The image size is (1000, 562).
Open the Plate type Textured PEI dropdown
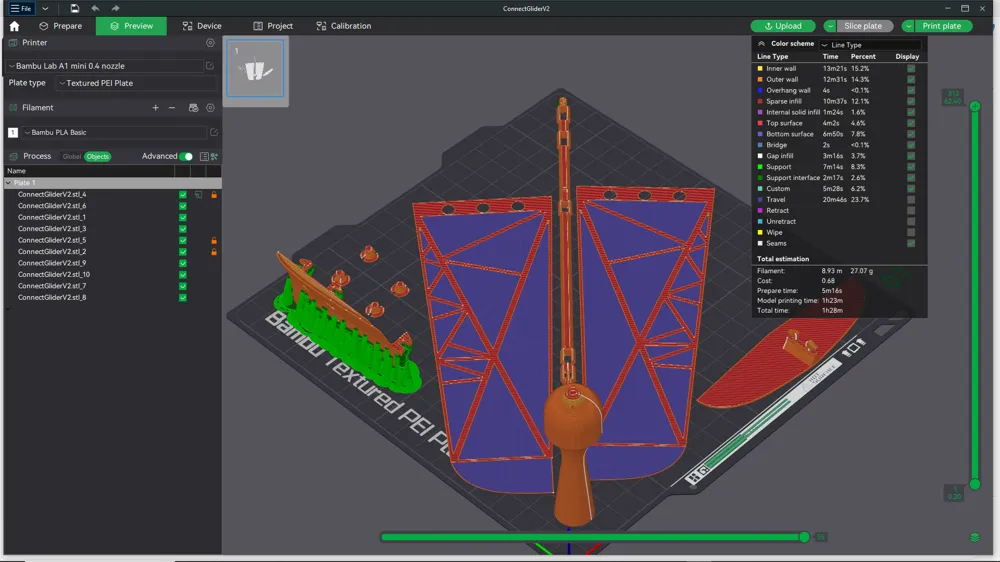136,83
